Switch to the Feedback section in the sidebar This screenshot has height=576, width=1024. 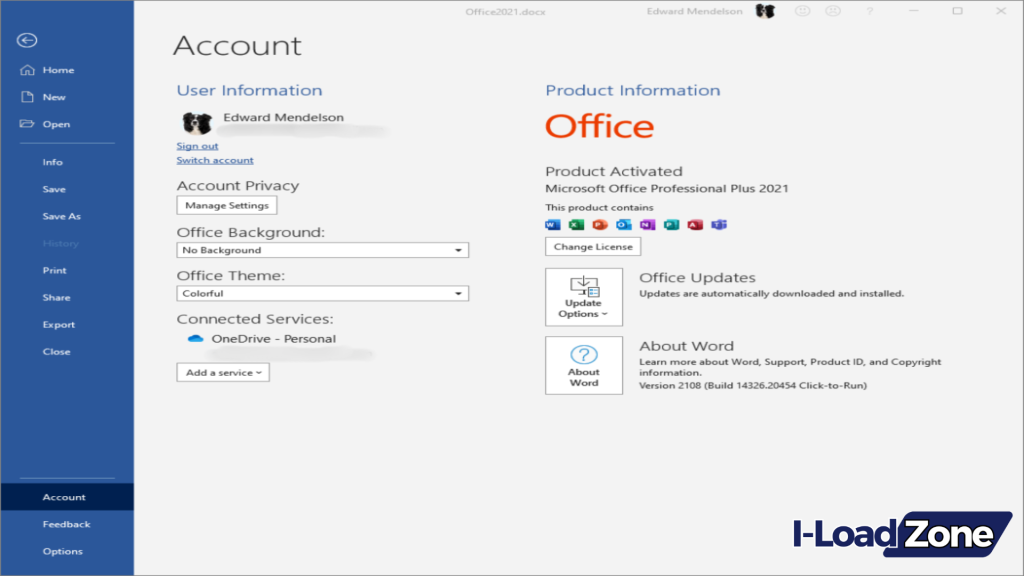66,523
